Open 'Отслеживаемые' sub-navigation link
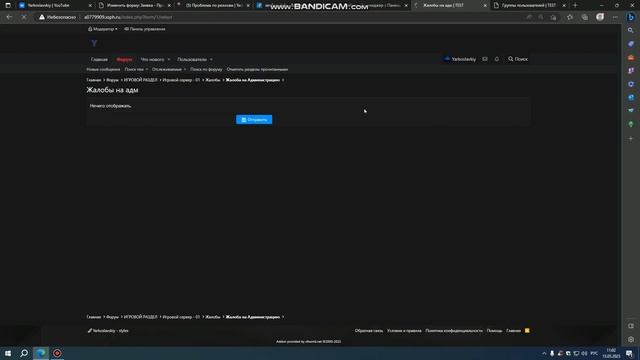 pos(167,69)
